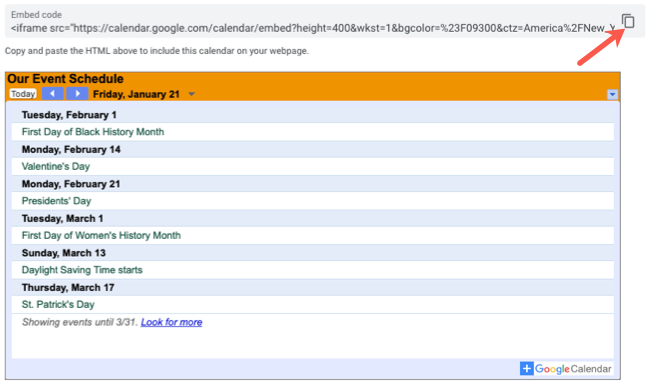
Task: Select the Monday, February 14 date header
Action: [71, 149]
